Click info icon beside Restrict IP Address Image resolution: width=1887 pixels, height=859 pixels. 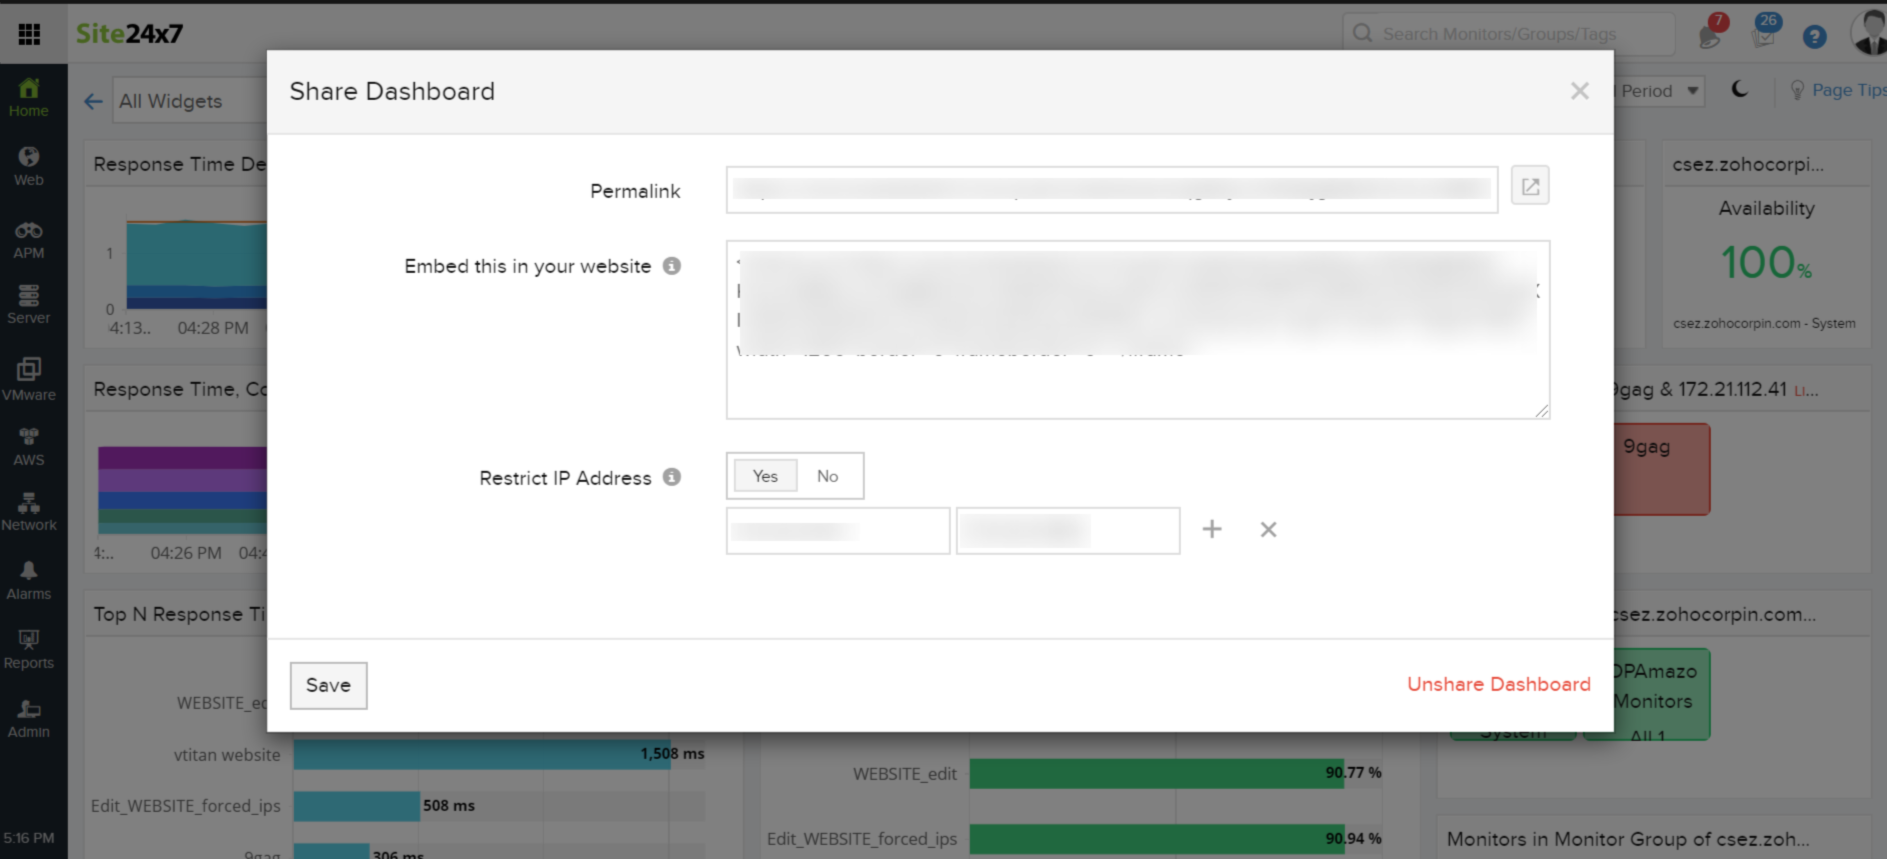click(x=672, y=477)
